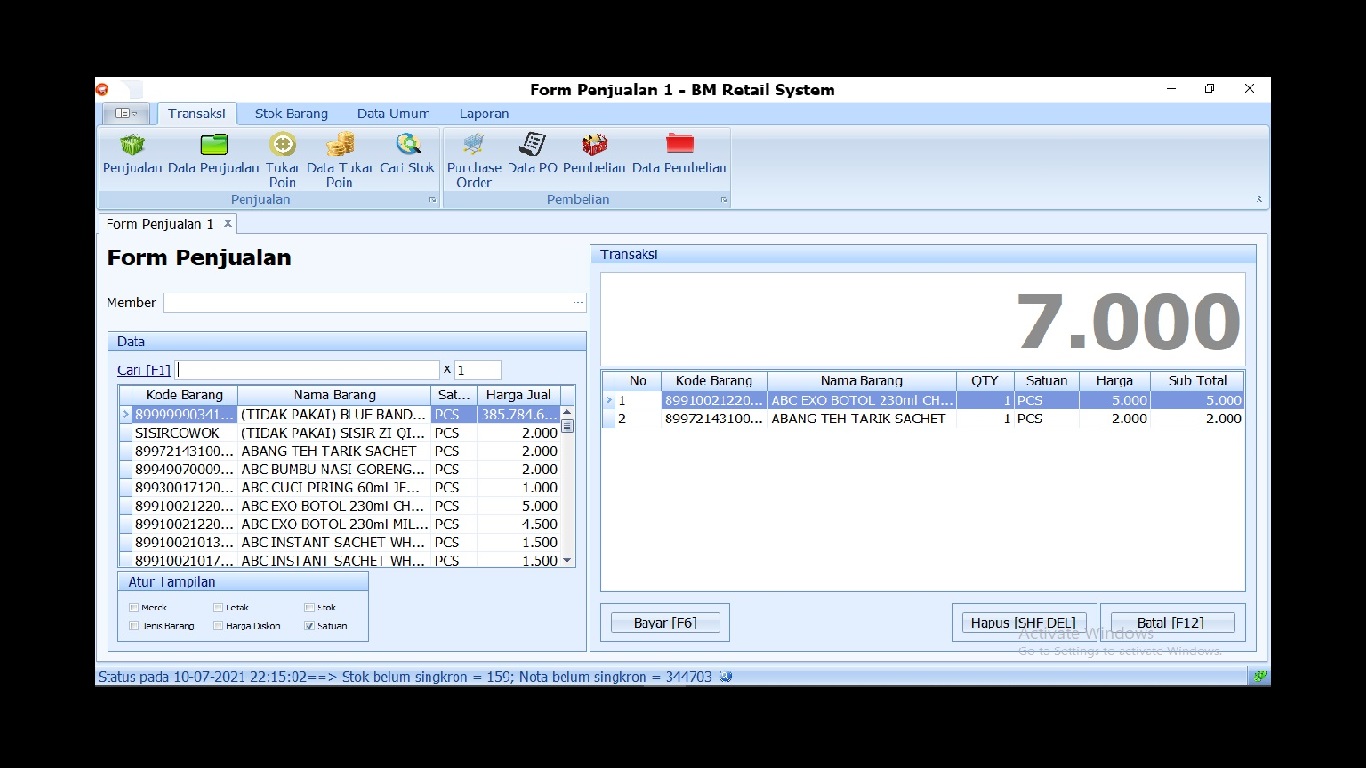Open the Data Penjualan green folder

tap(214, 146)
